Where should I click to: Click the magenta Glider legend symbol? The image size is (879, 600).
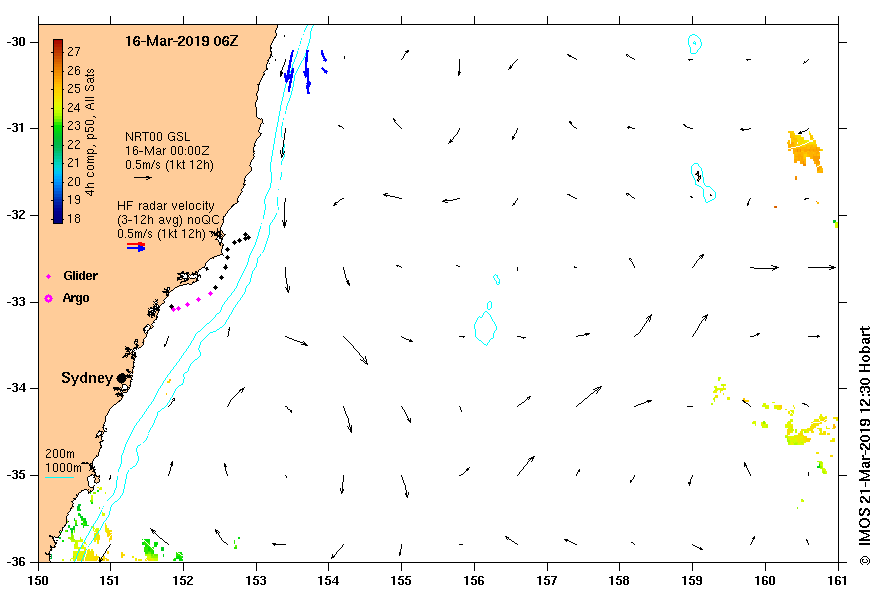click(x=49, y=276)
